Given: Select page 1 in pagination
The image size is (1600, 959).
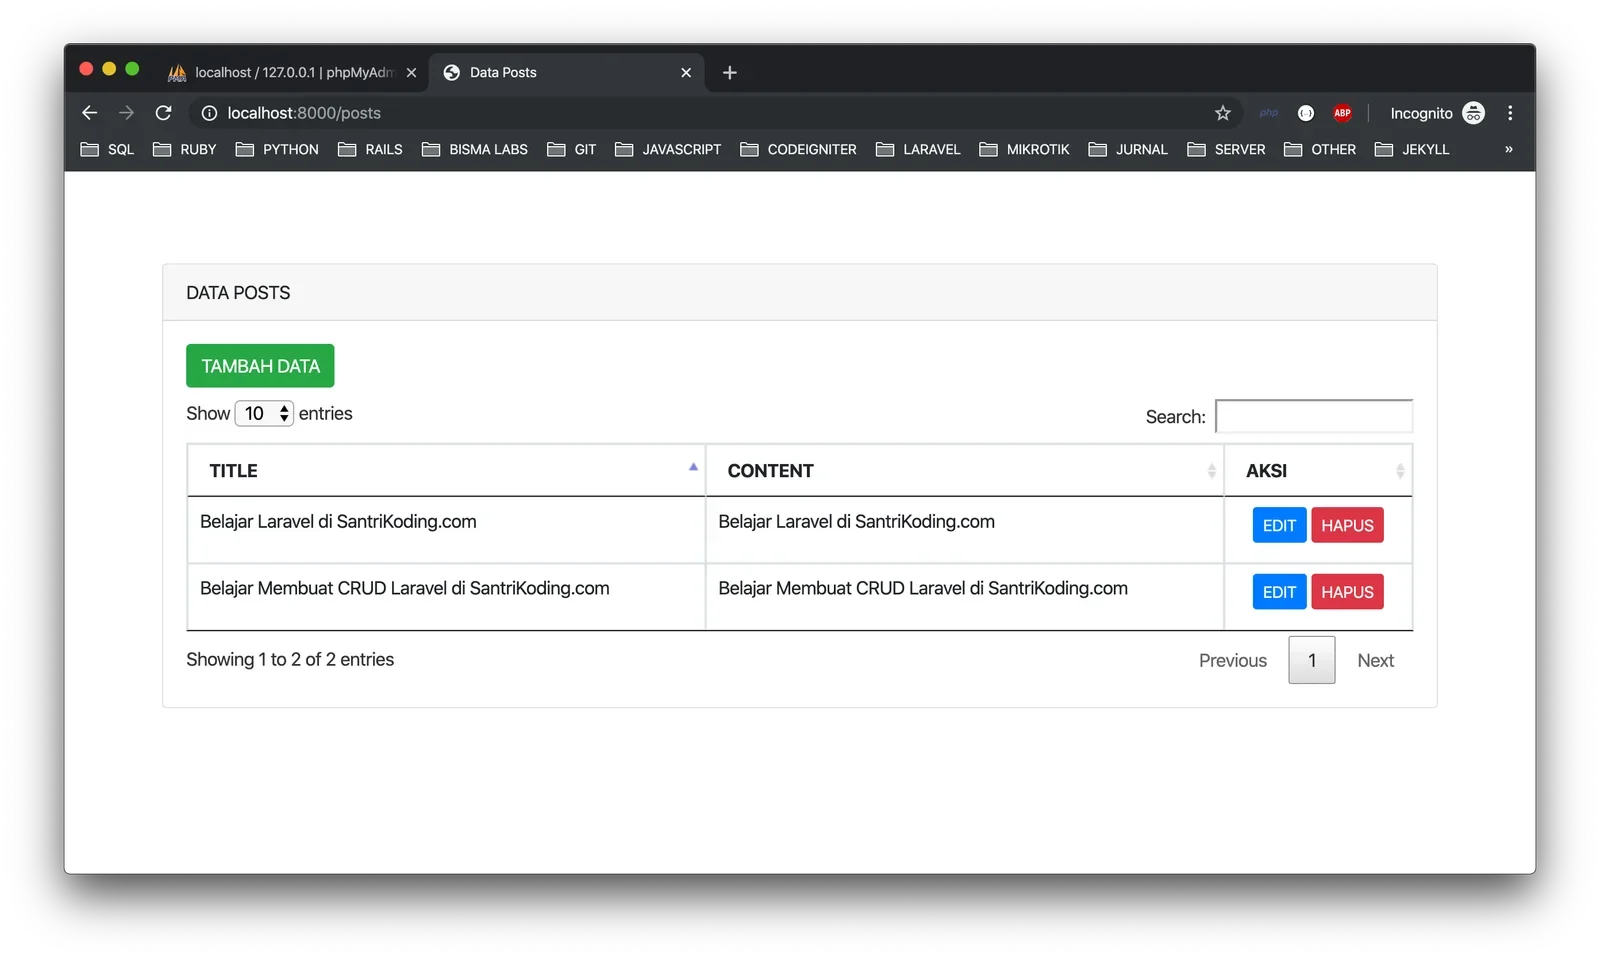Looking at the screenshot, I should tap(1312, 660).
